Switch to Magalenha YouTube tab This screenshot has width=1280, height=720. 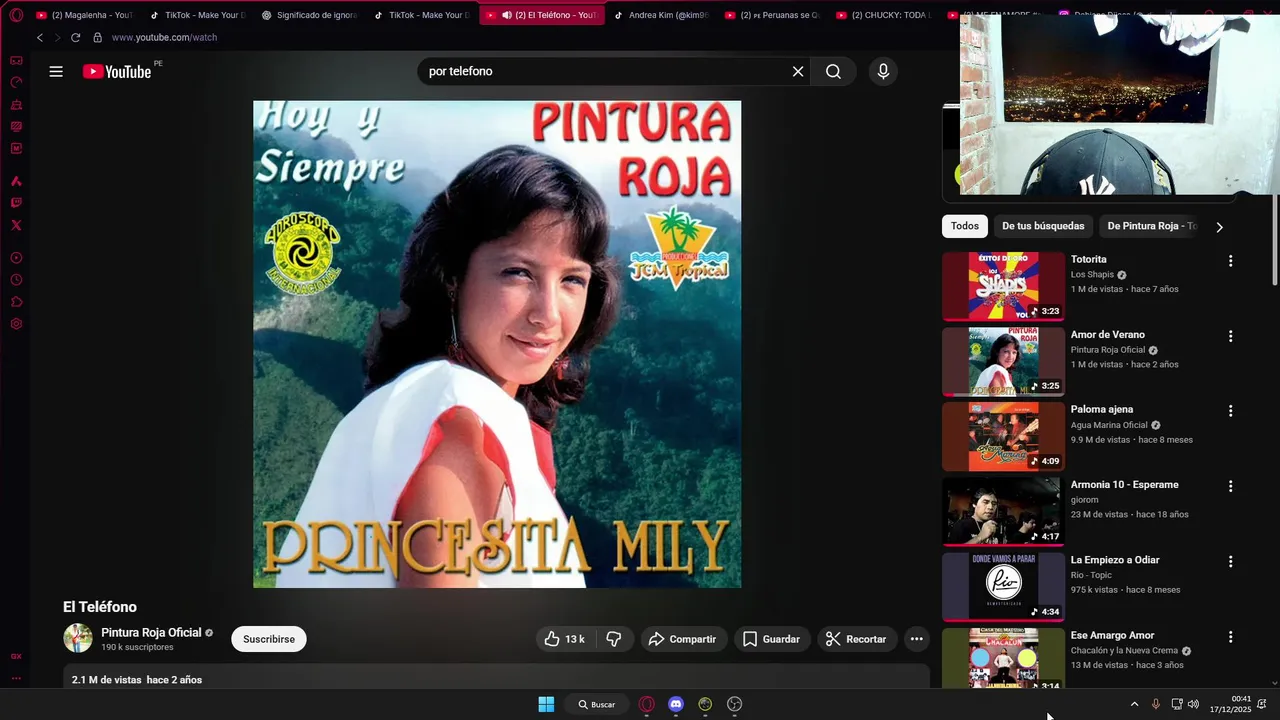coord(85,15)
